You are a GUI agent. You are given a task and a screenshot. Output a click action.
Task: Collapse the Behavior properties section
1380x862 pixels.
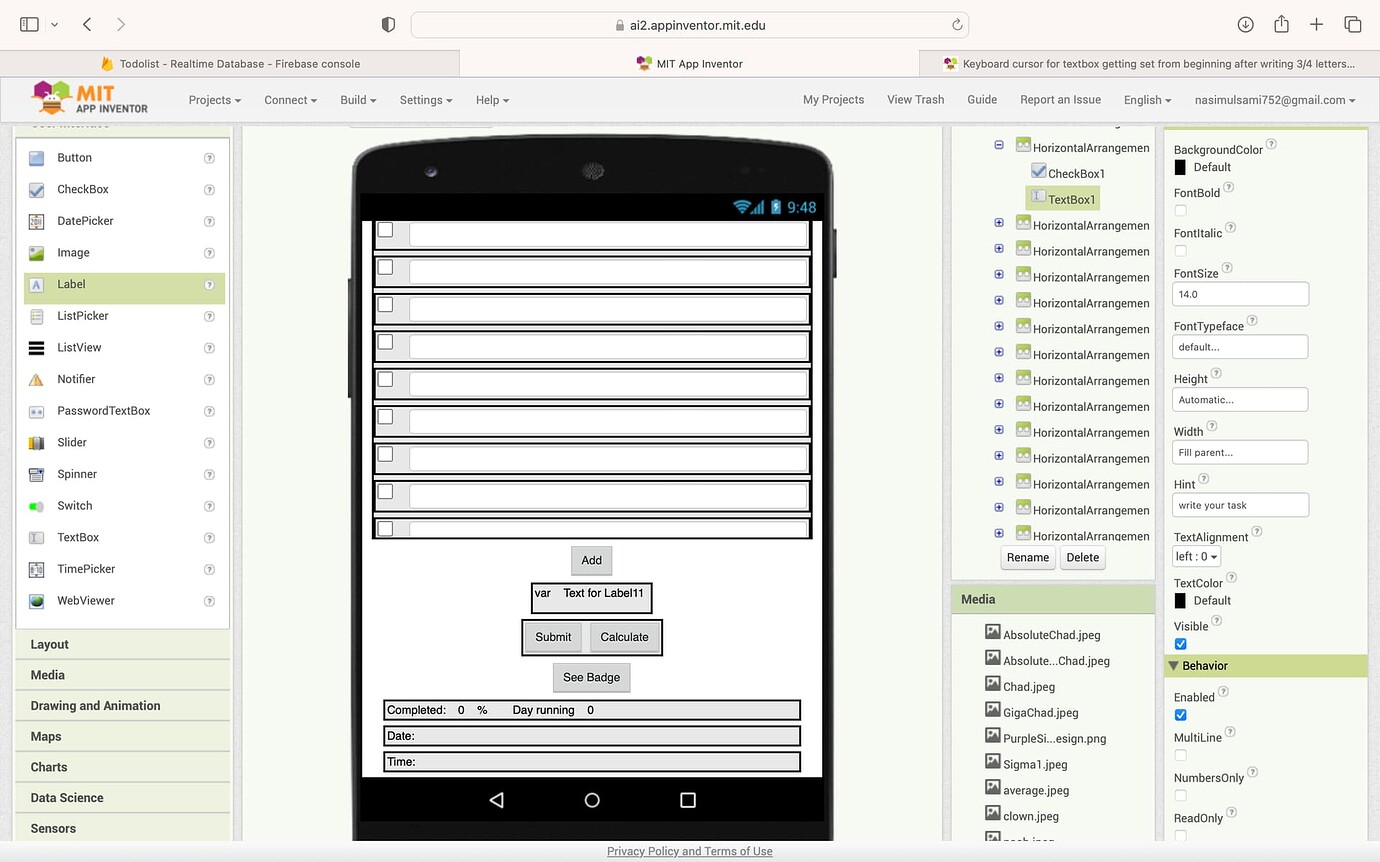pos(1174,666)
